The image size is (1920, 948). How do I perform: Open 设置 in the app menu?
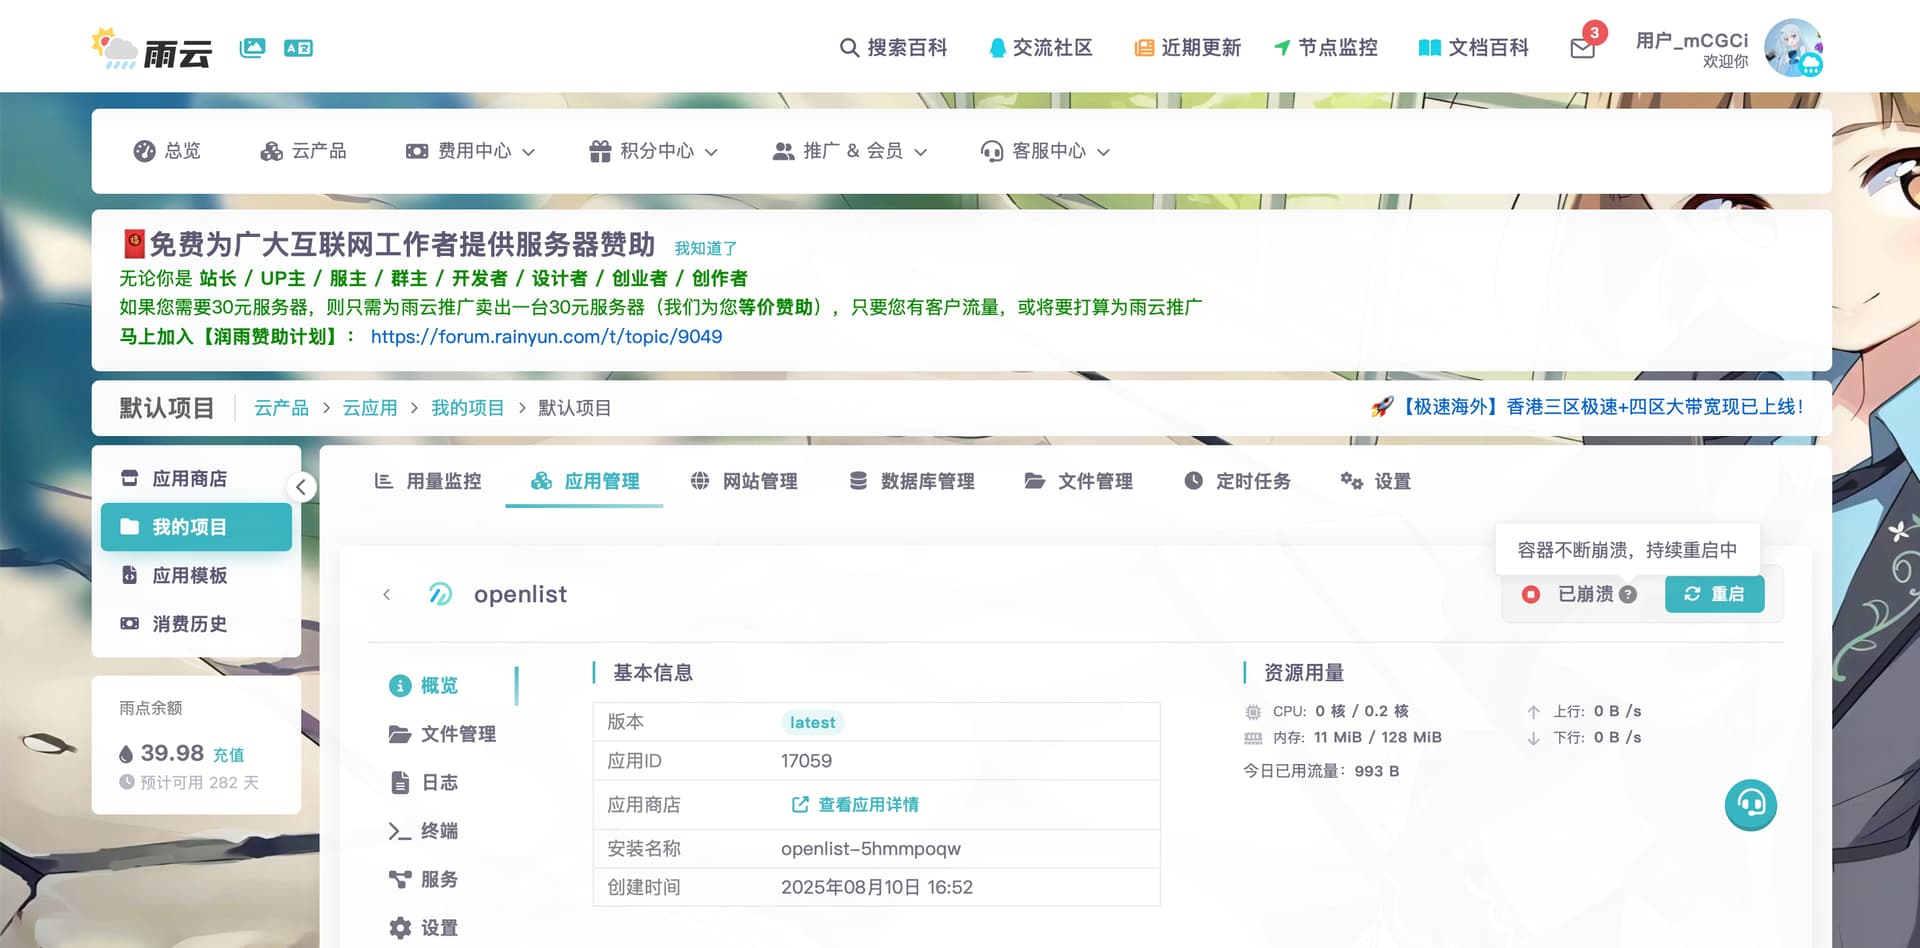(x=423, y=928)
